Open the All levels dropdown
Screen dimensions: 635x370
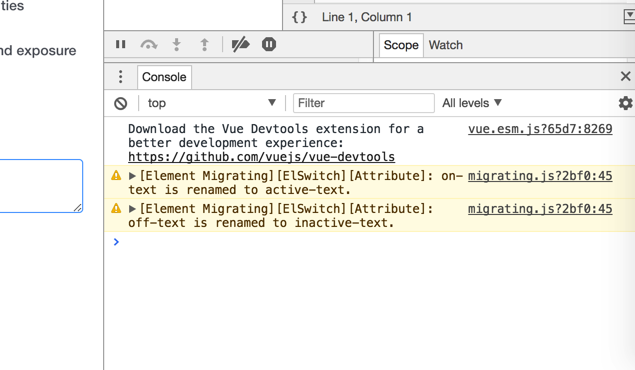tap(472, 103)
